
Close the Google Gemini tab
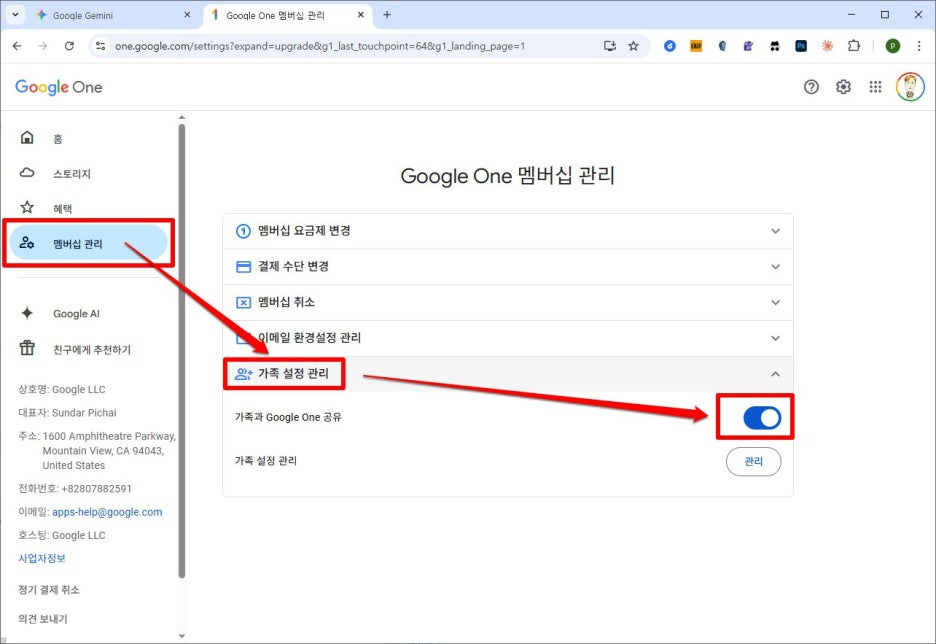tap(187, 15)
